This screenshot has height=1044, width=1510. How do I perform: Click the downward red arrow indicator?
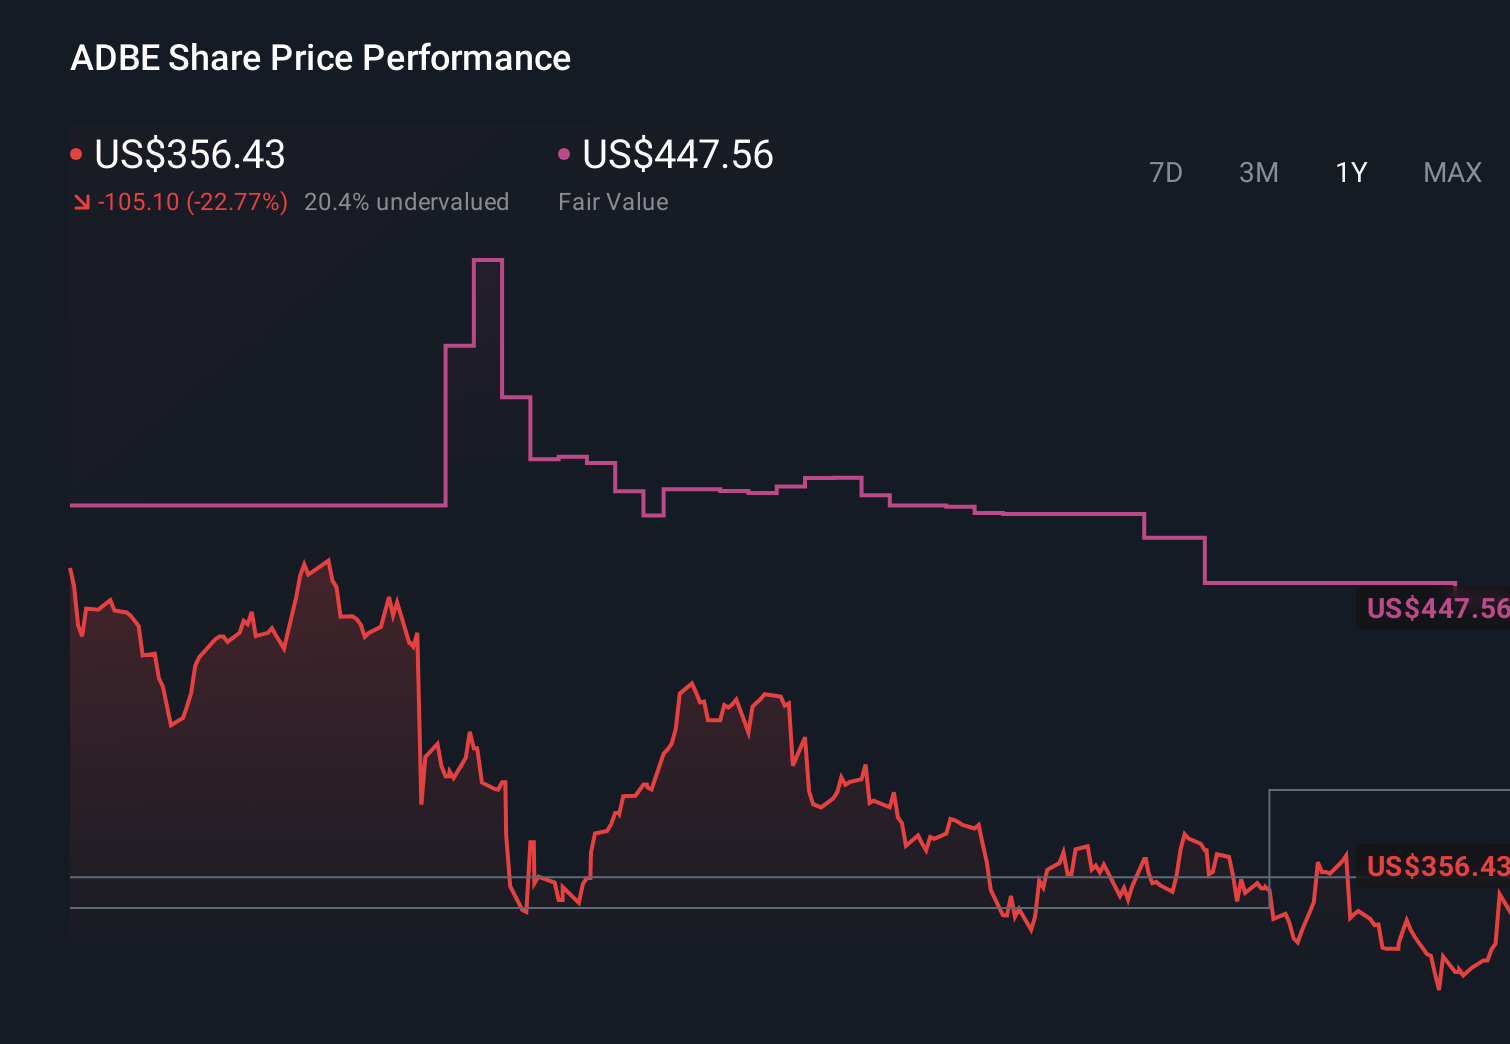82,201
